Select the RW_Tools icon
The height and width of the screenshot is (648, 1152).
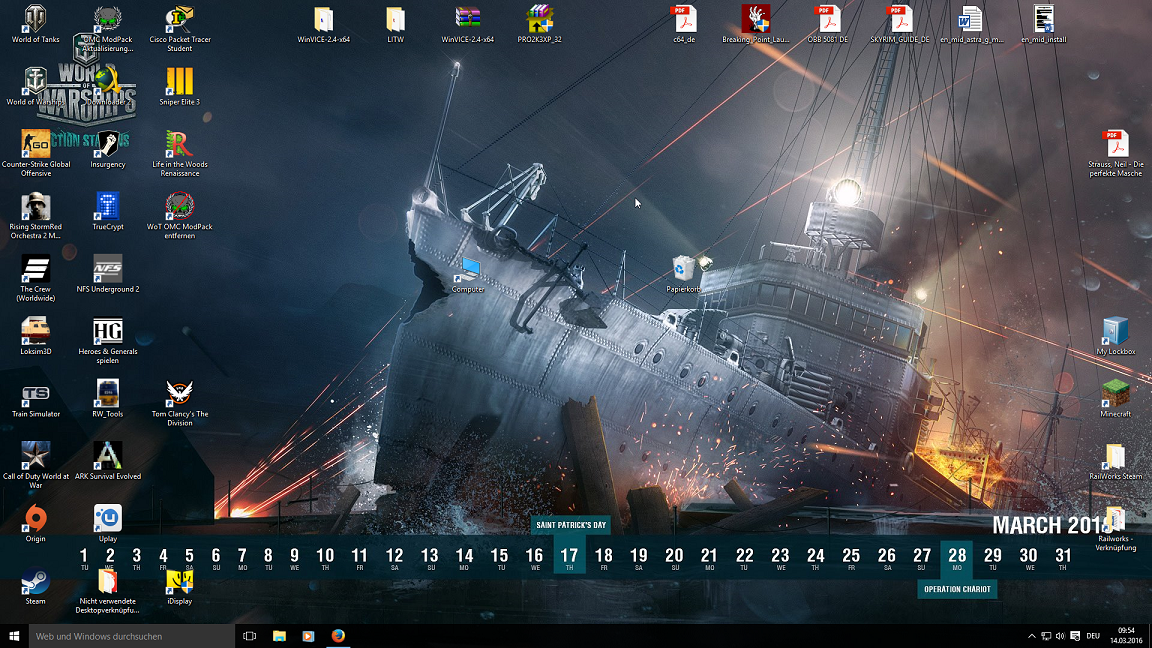tap(107, 398)
